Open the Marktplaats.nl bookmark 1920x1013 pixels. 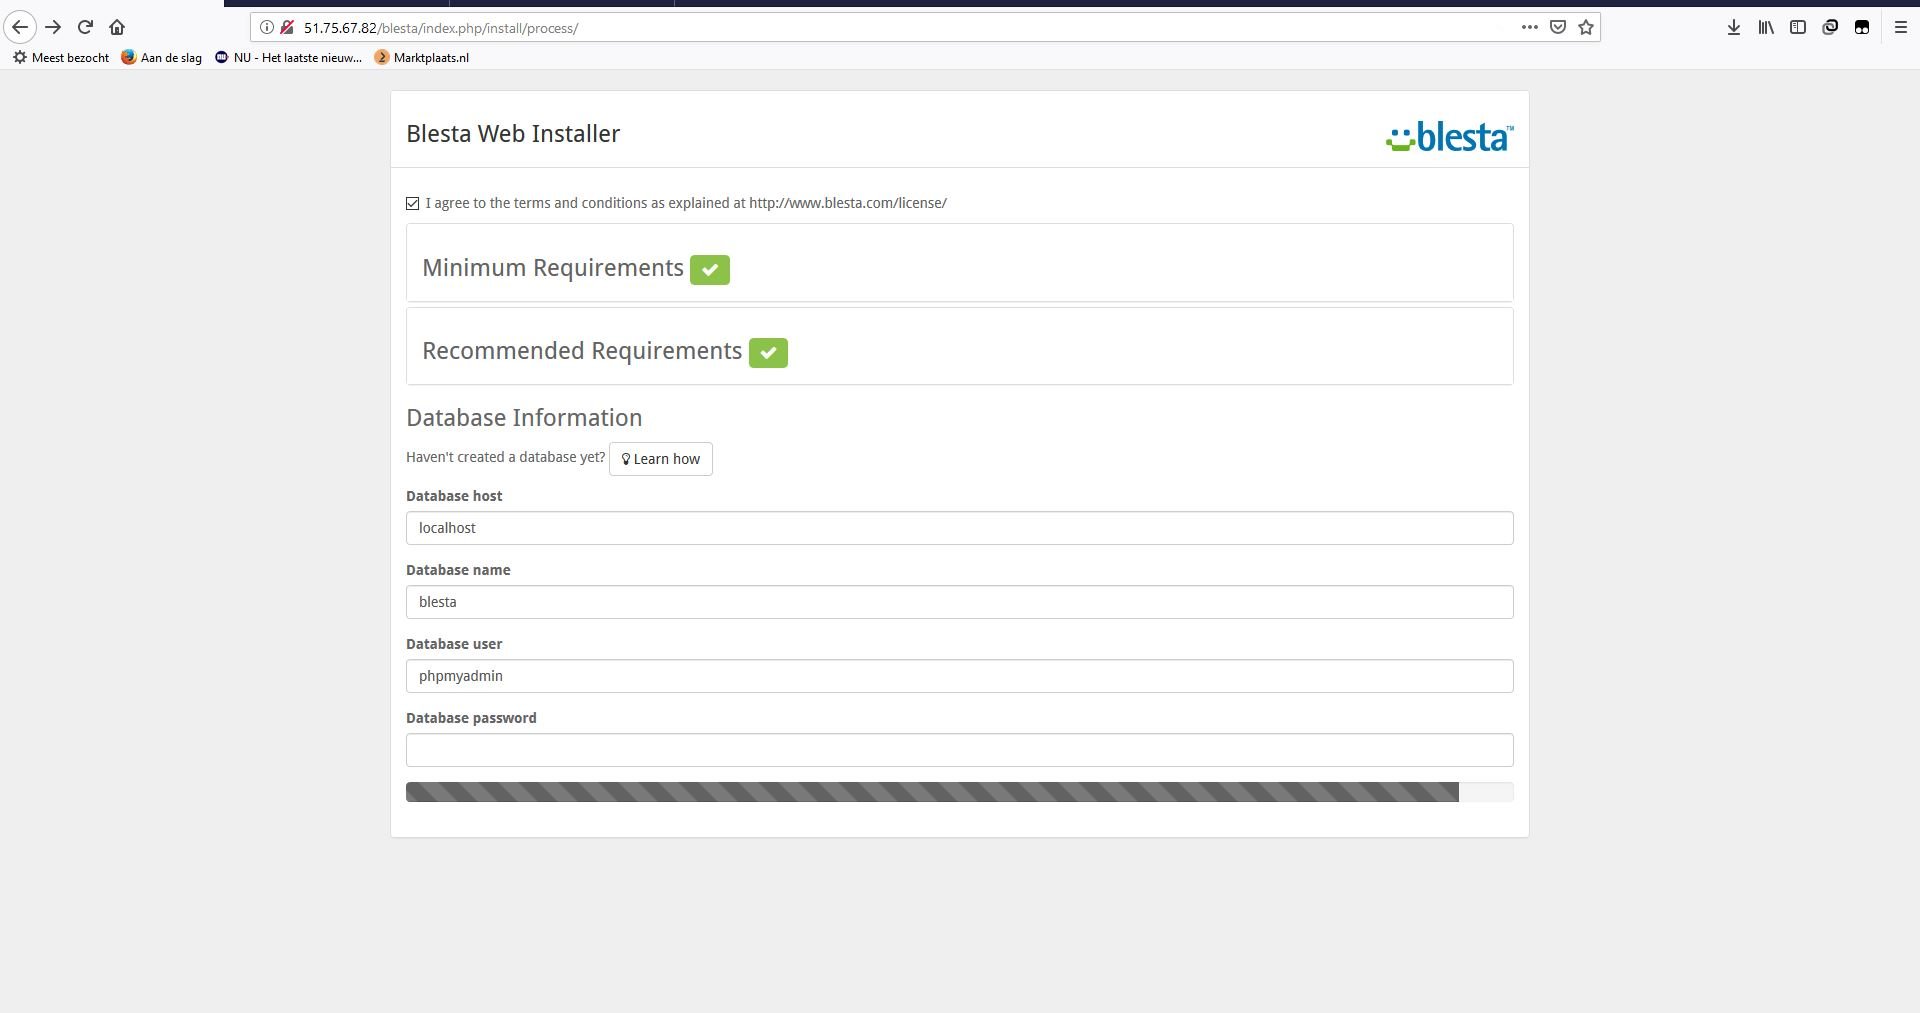click(421, 57)
